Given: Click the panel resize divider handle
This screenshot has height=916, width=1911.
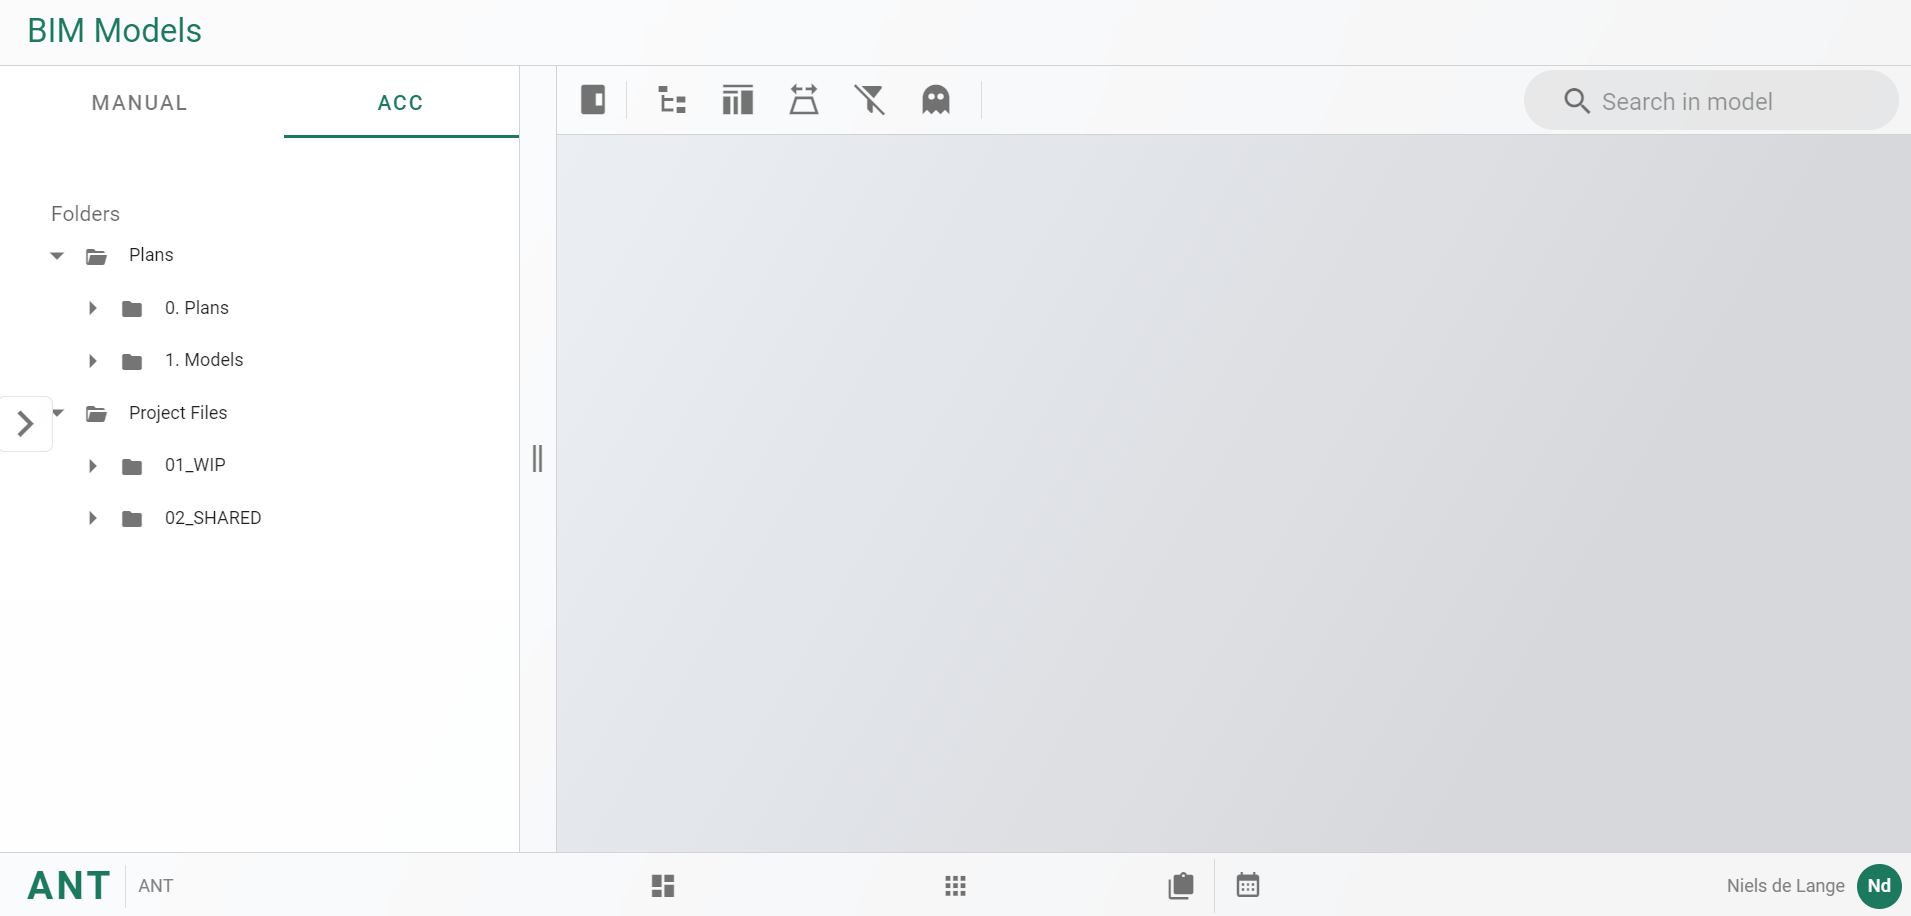Looking at the screenshot, I should 537,459.
